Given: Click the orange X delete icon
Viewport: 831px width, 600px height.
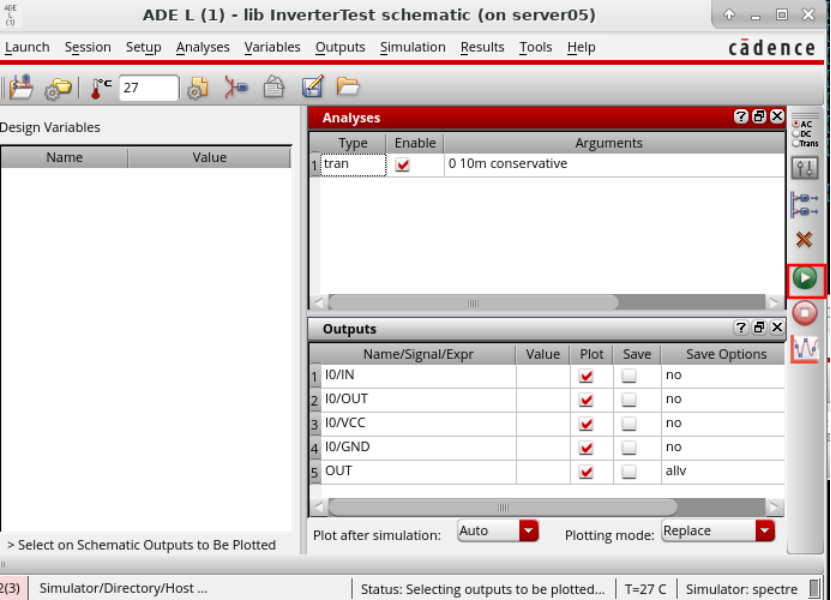Looking at the screenshot, I should point(805,240).
